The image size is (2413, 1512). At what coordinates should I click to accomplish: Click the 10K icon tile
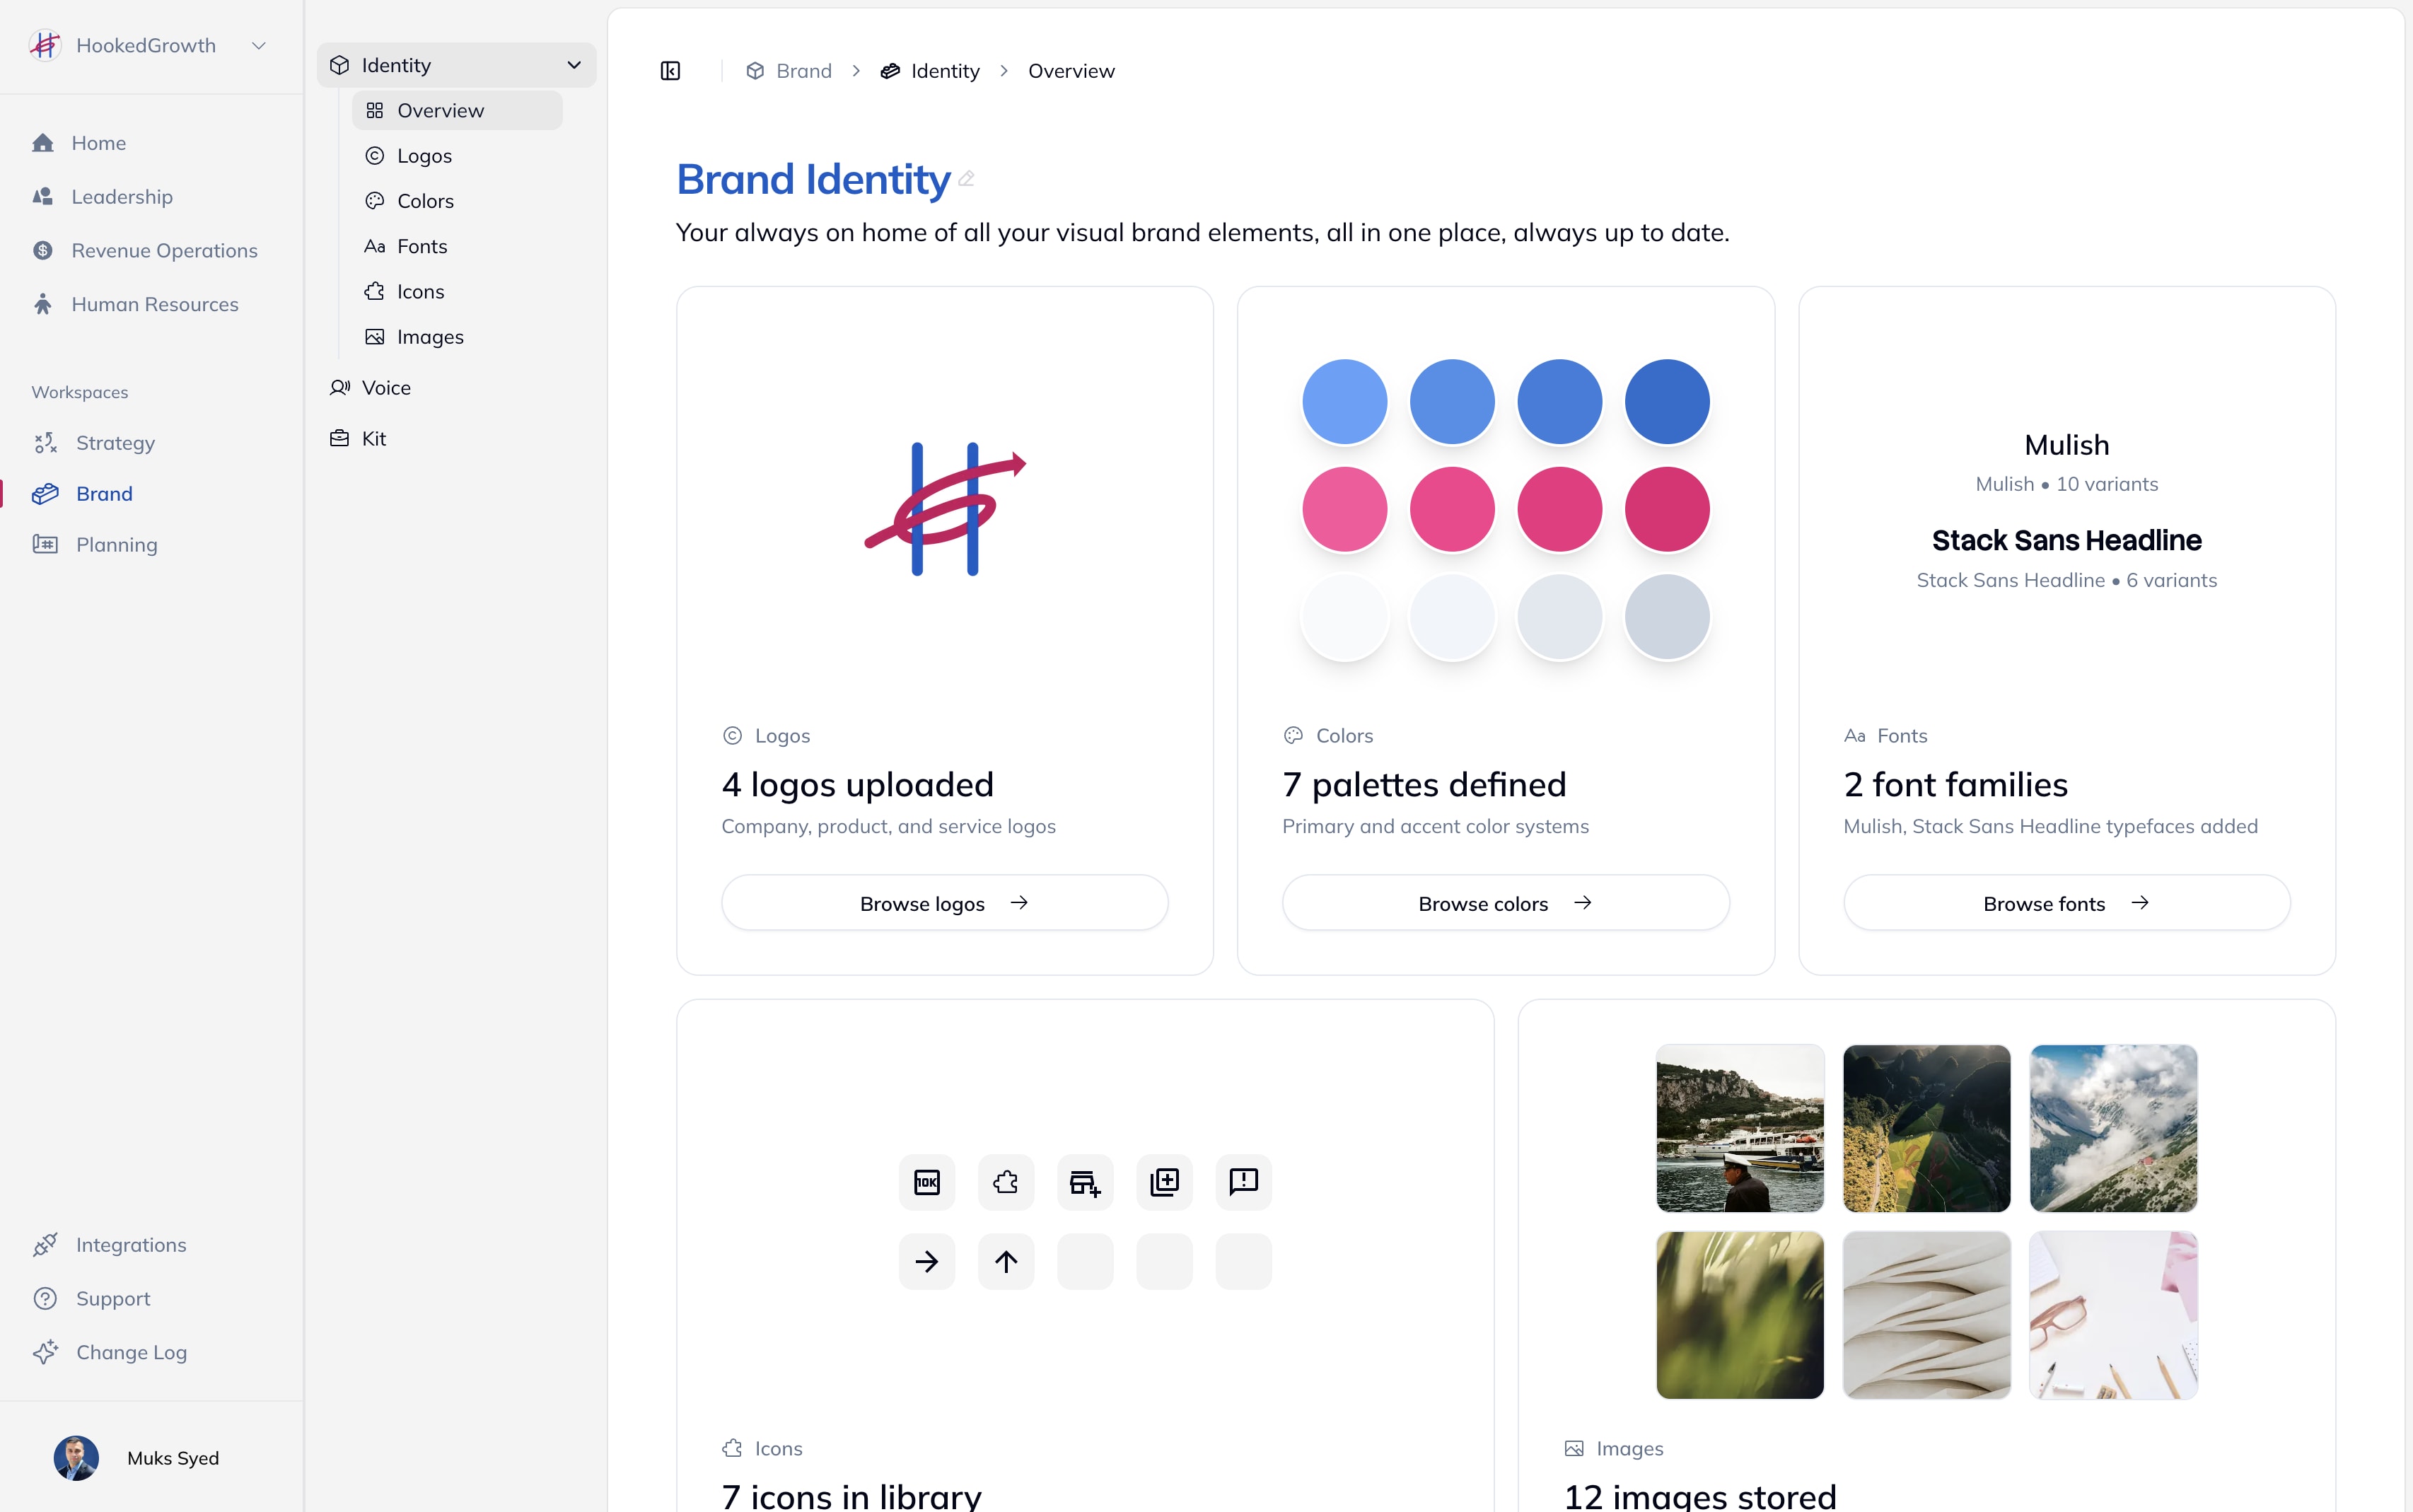(x=926, y=1182)
